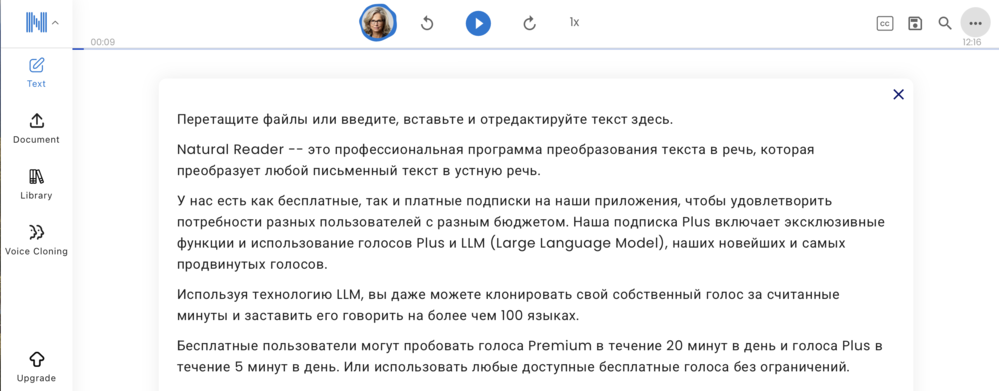Click the NaturalReader logo icon
This screenshot has height=391, width=999.
tap(36, 23)
